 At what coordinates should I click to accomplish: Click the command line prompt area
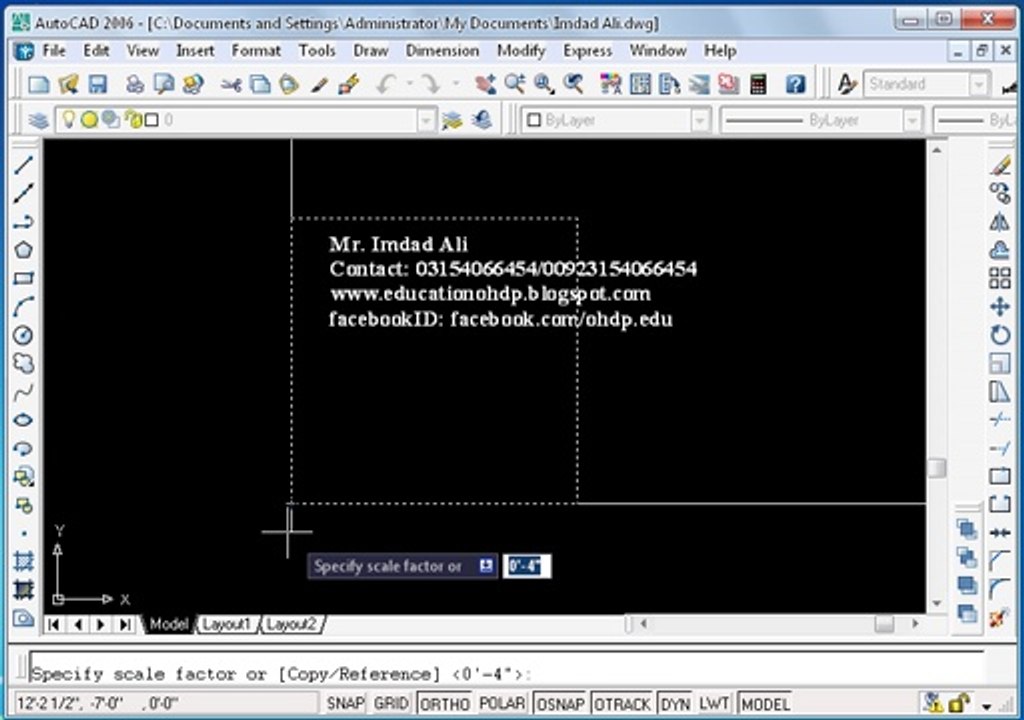coord(506,674)
